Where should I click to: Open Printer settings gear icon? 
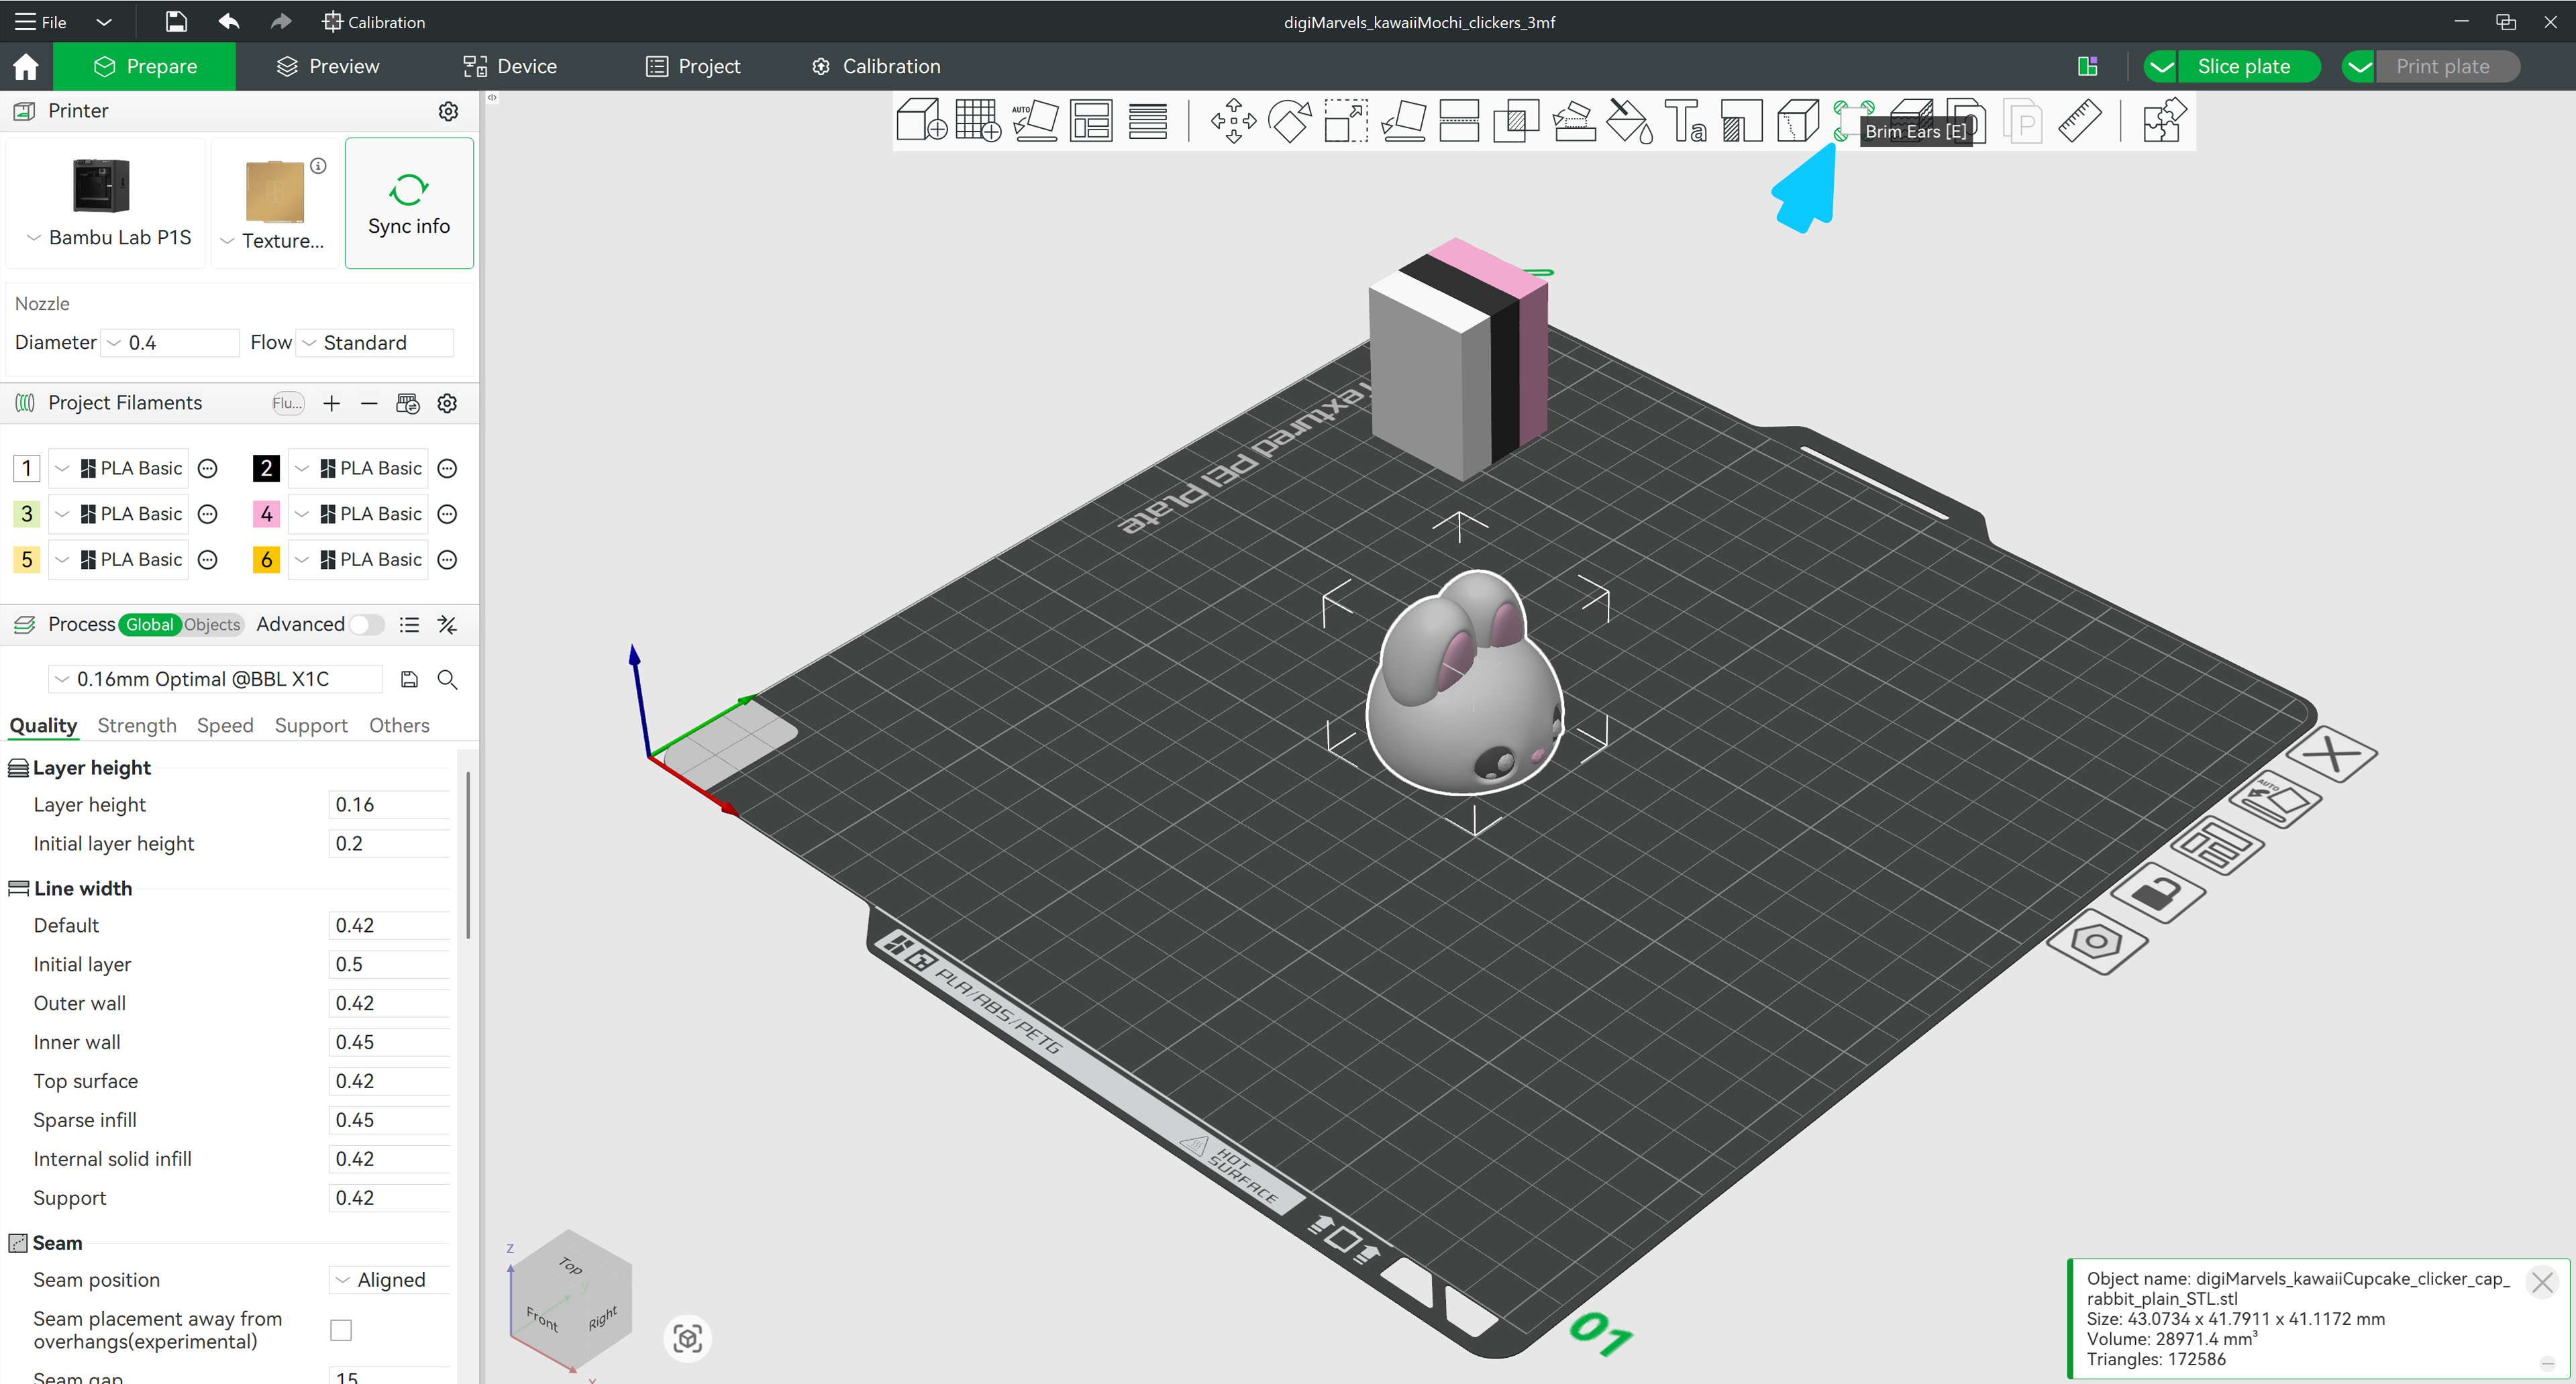coord(448,111)
